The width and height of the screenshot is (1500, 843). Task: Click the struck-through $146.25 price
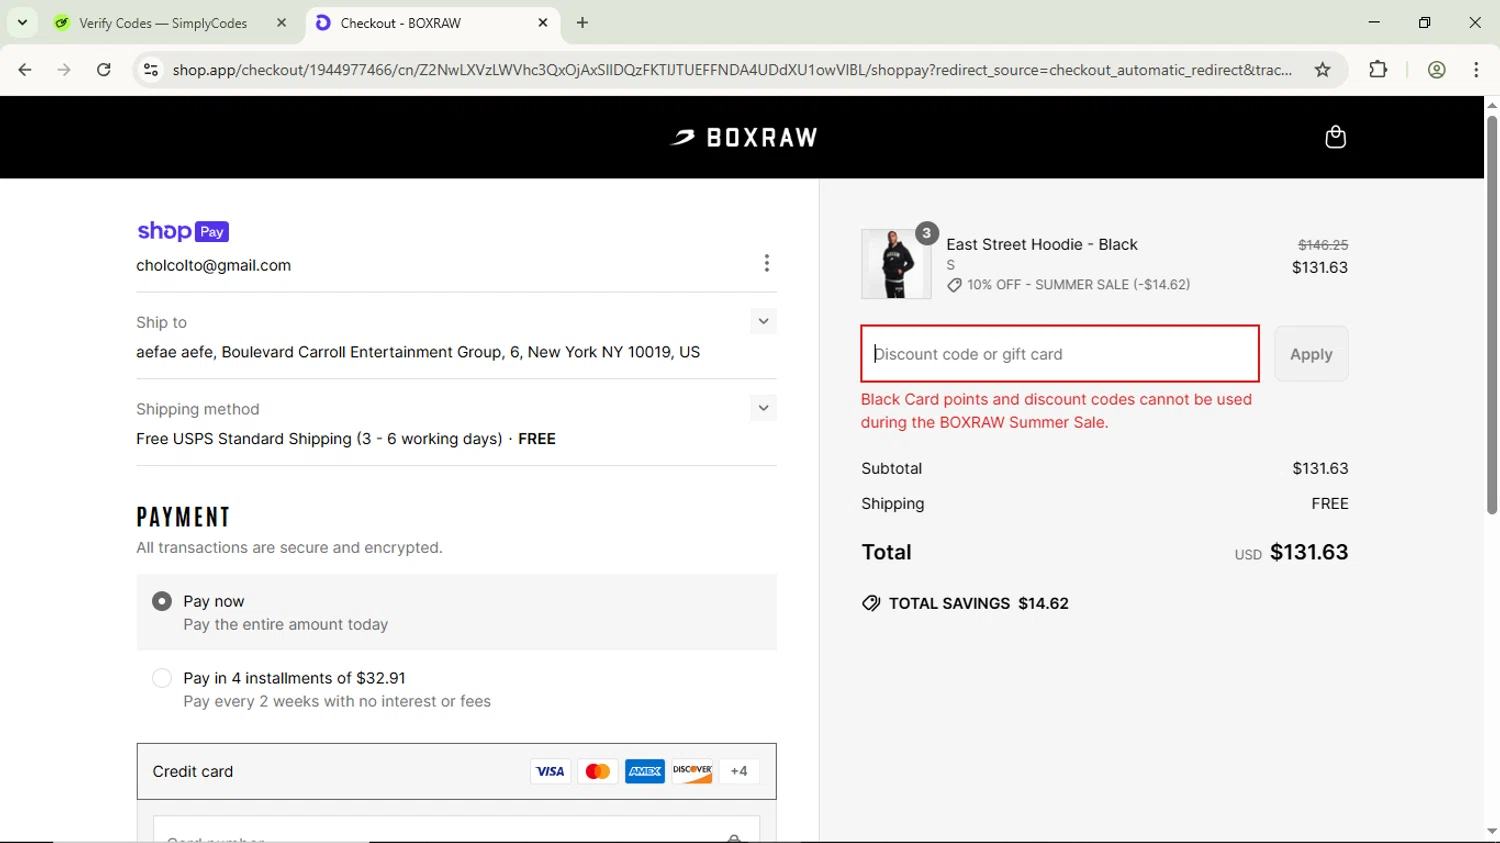click(1323, 244)
